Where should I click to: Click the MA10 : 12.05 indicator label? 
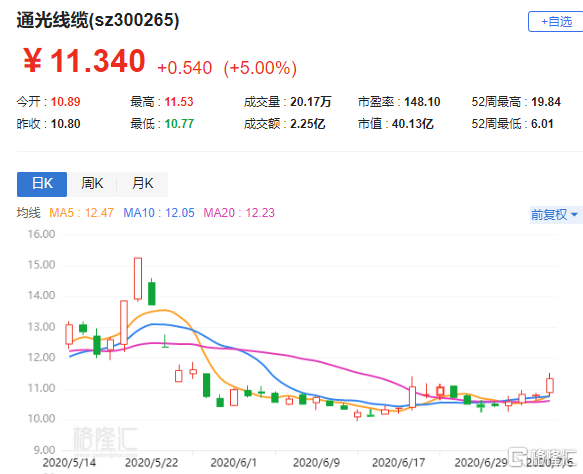pos(159,213)
